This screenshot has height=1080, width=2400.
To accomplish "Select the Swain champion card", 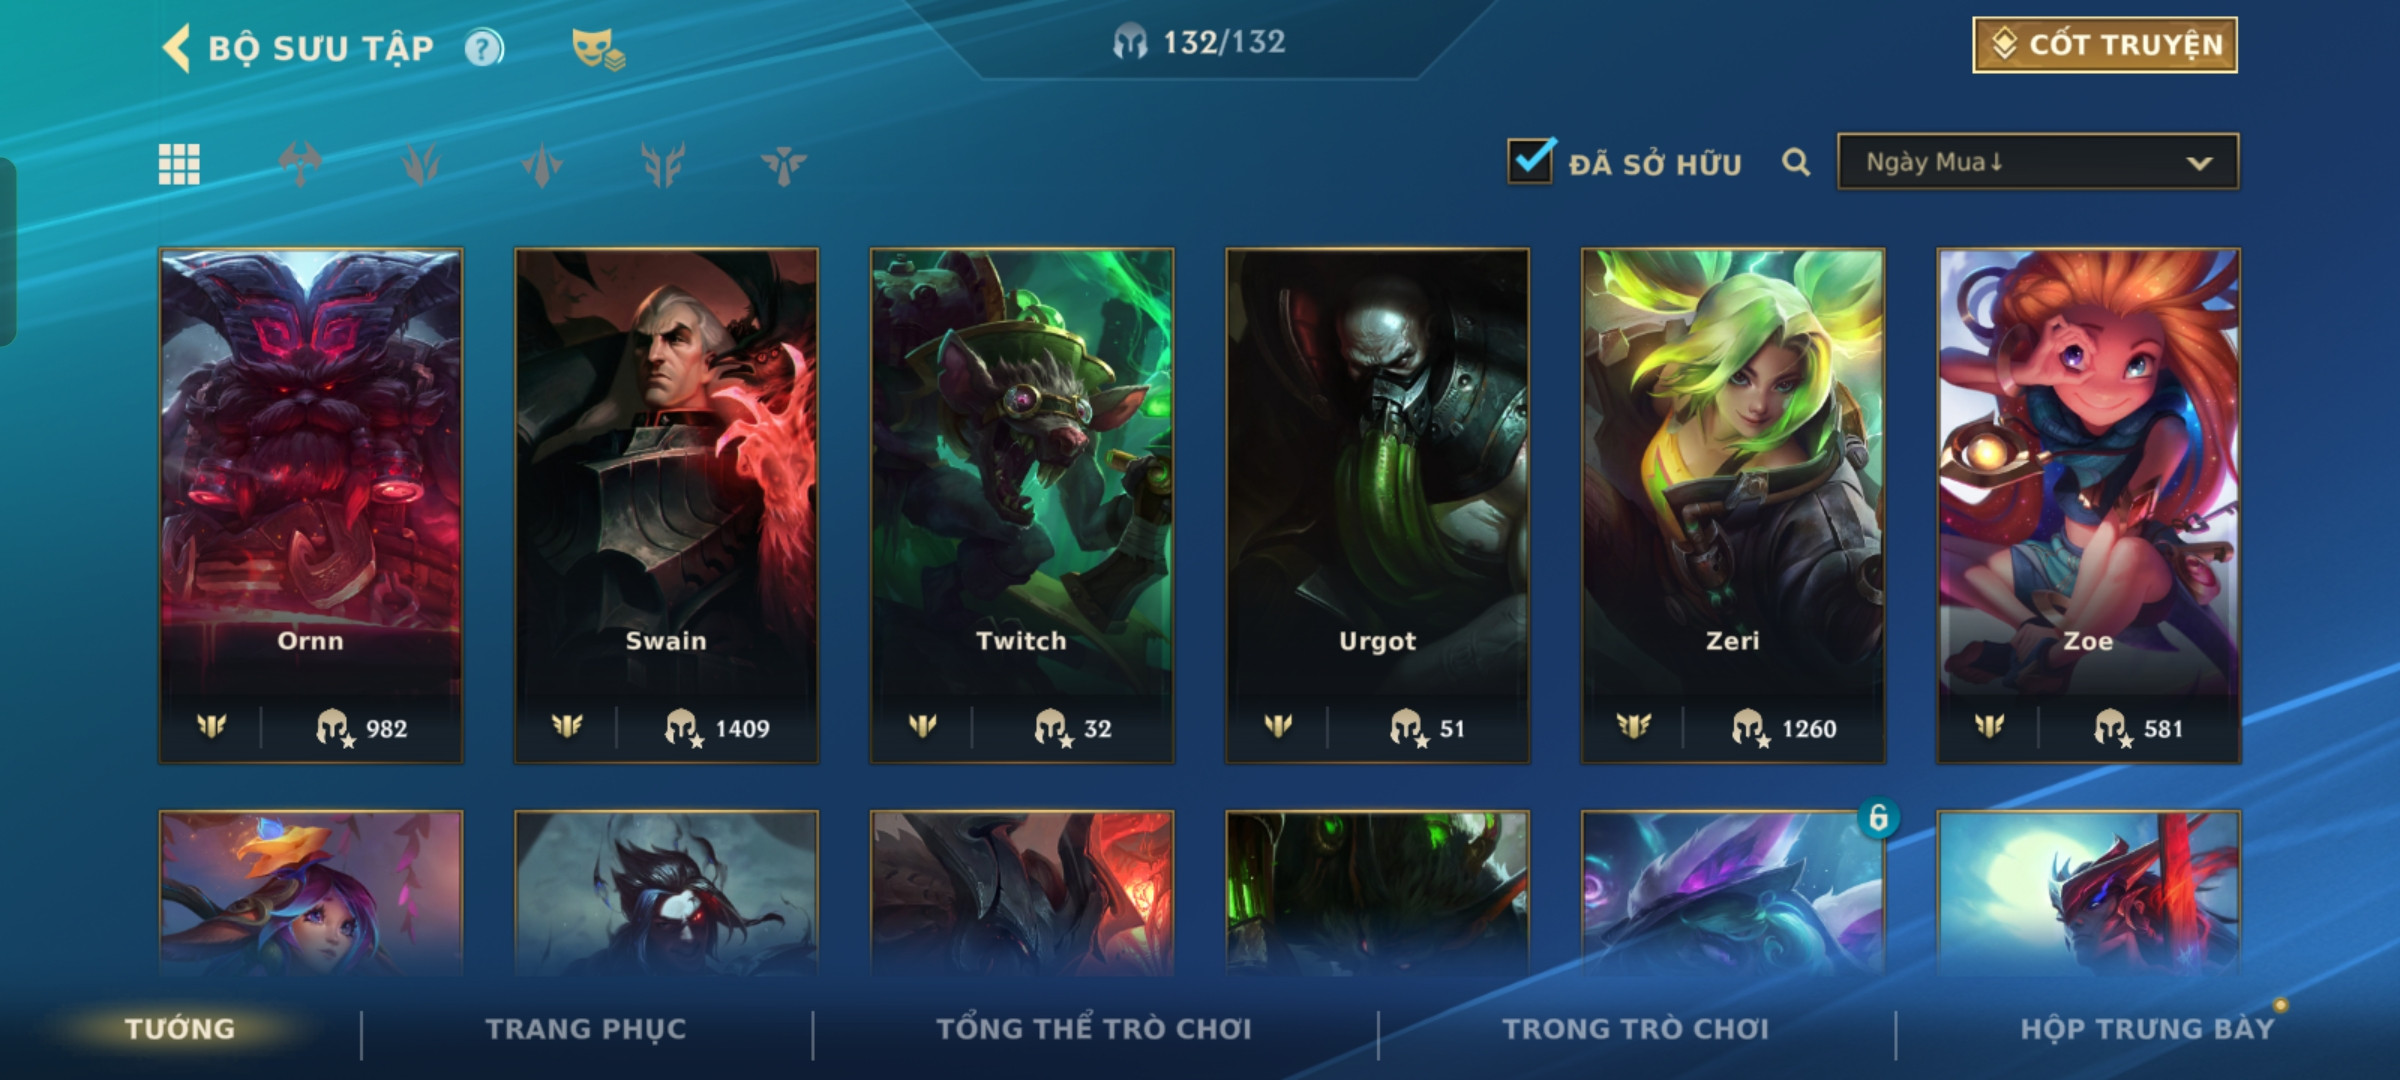I will (x=666, y=506).
